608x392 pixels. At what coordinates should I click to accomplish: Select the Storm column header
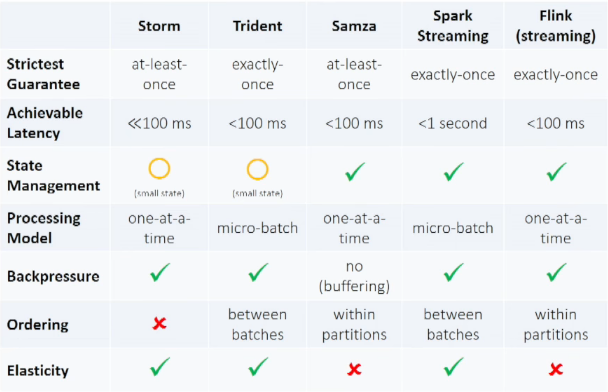159,26
